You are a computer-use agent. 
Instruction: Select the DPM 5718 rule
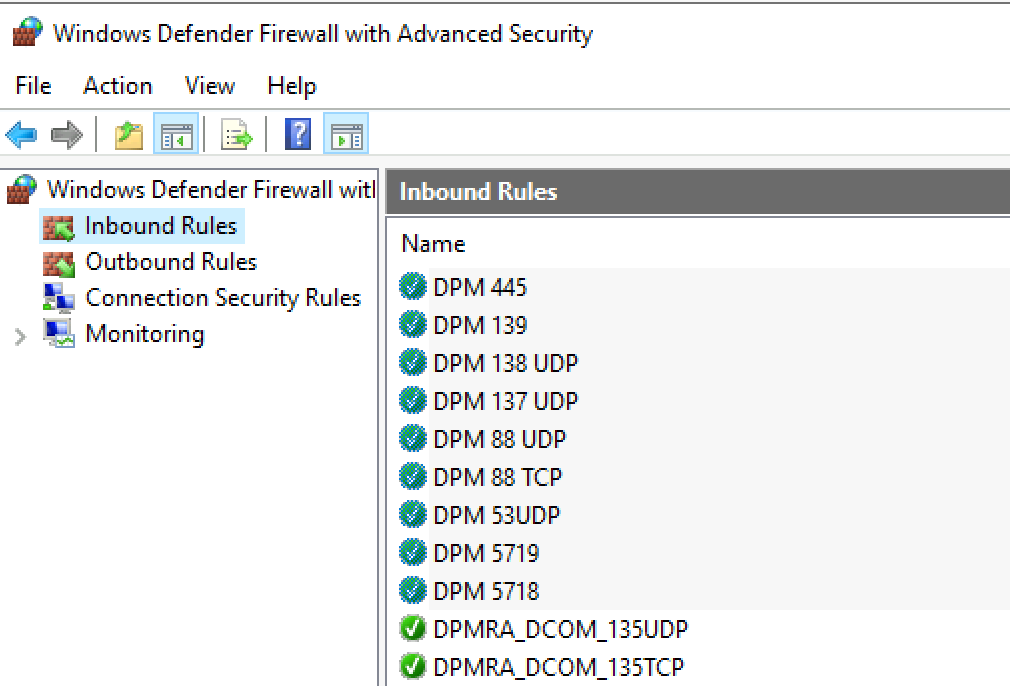point(486,591)
